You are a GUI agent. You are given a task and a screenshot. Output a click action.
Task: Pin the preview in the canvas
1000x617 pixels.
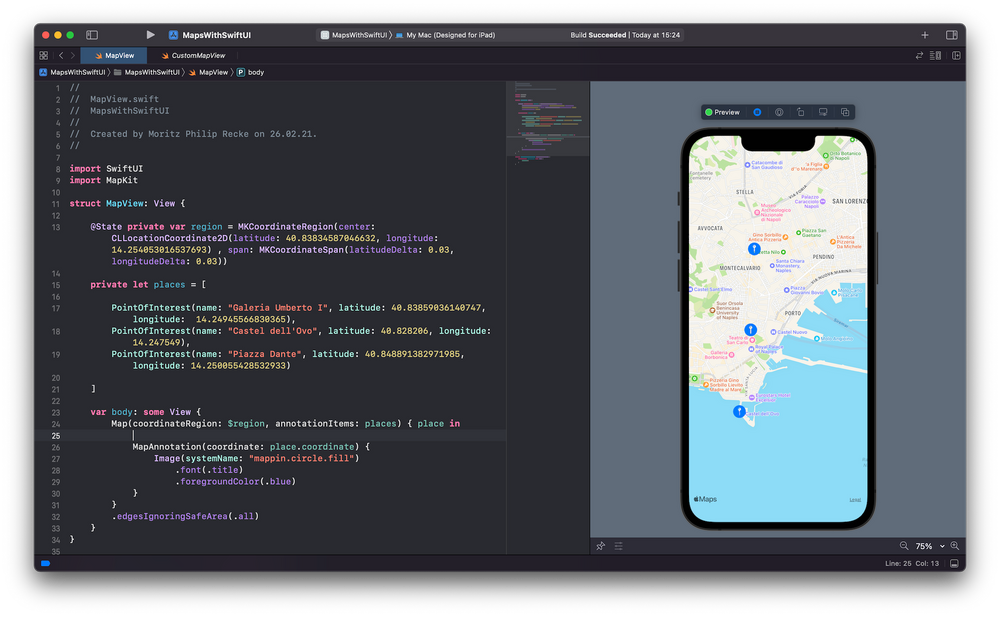pos(601,546)
